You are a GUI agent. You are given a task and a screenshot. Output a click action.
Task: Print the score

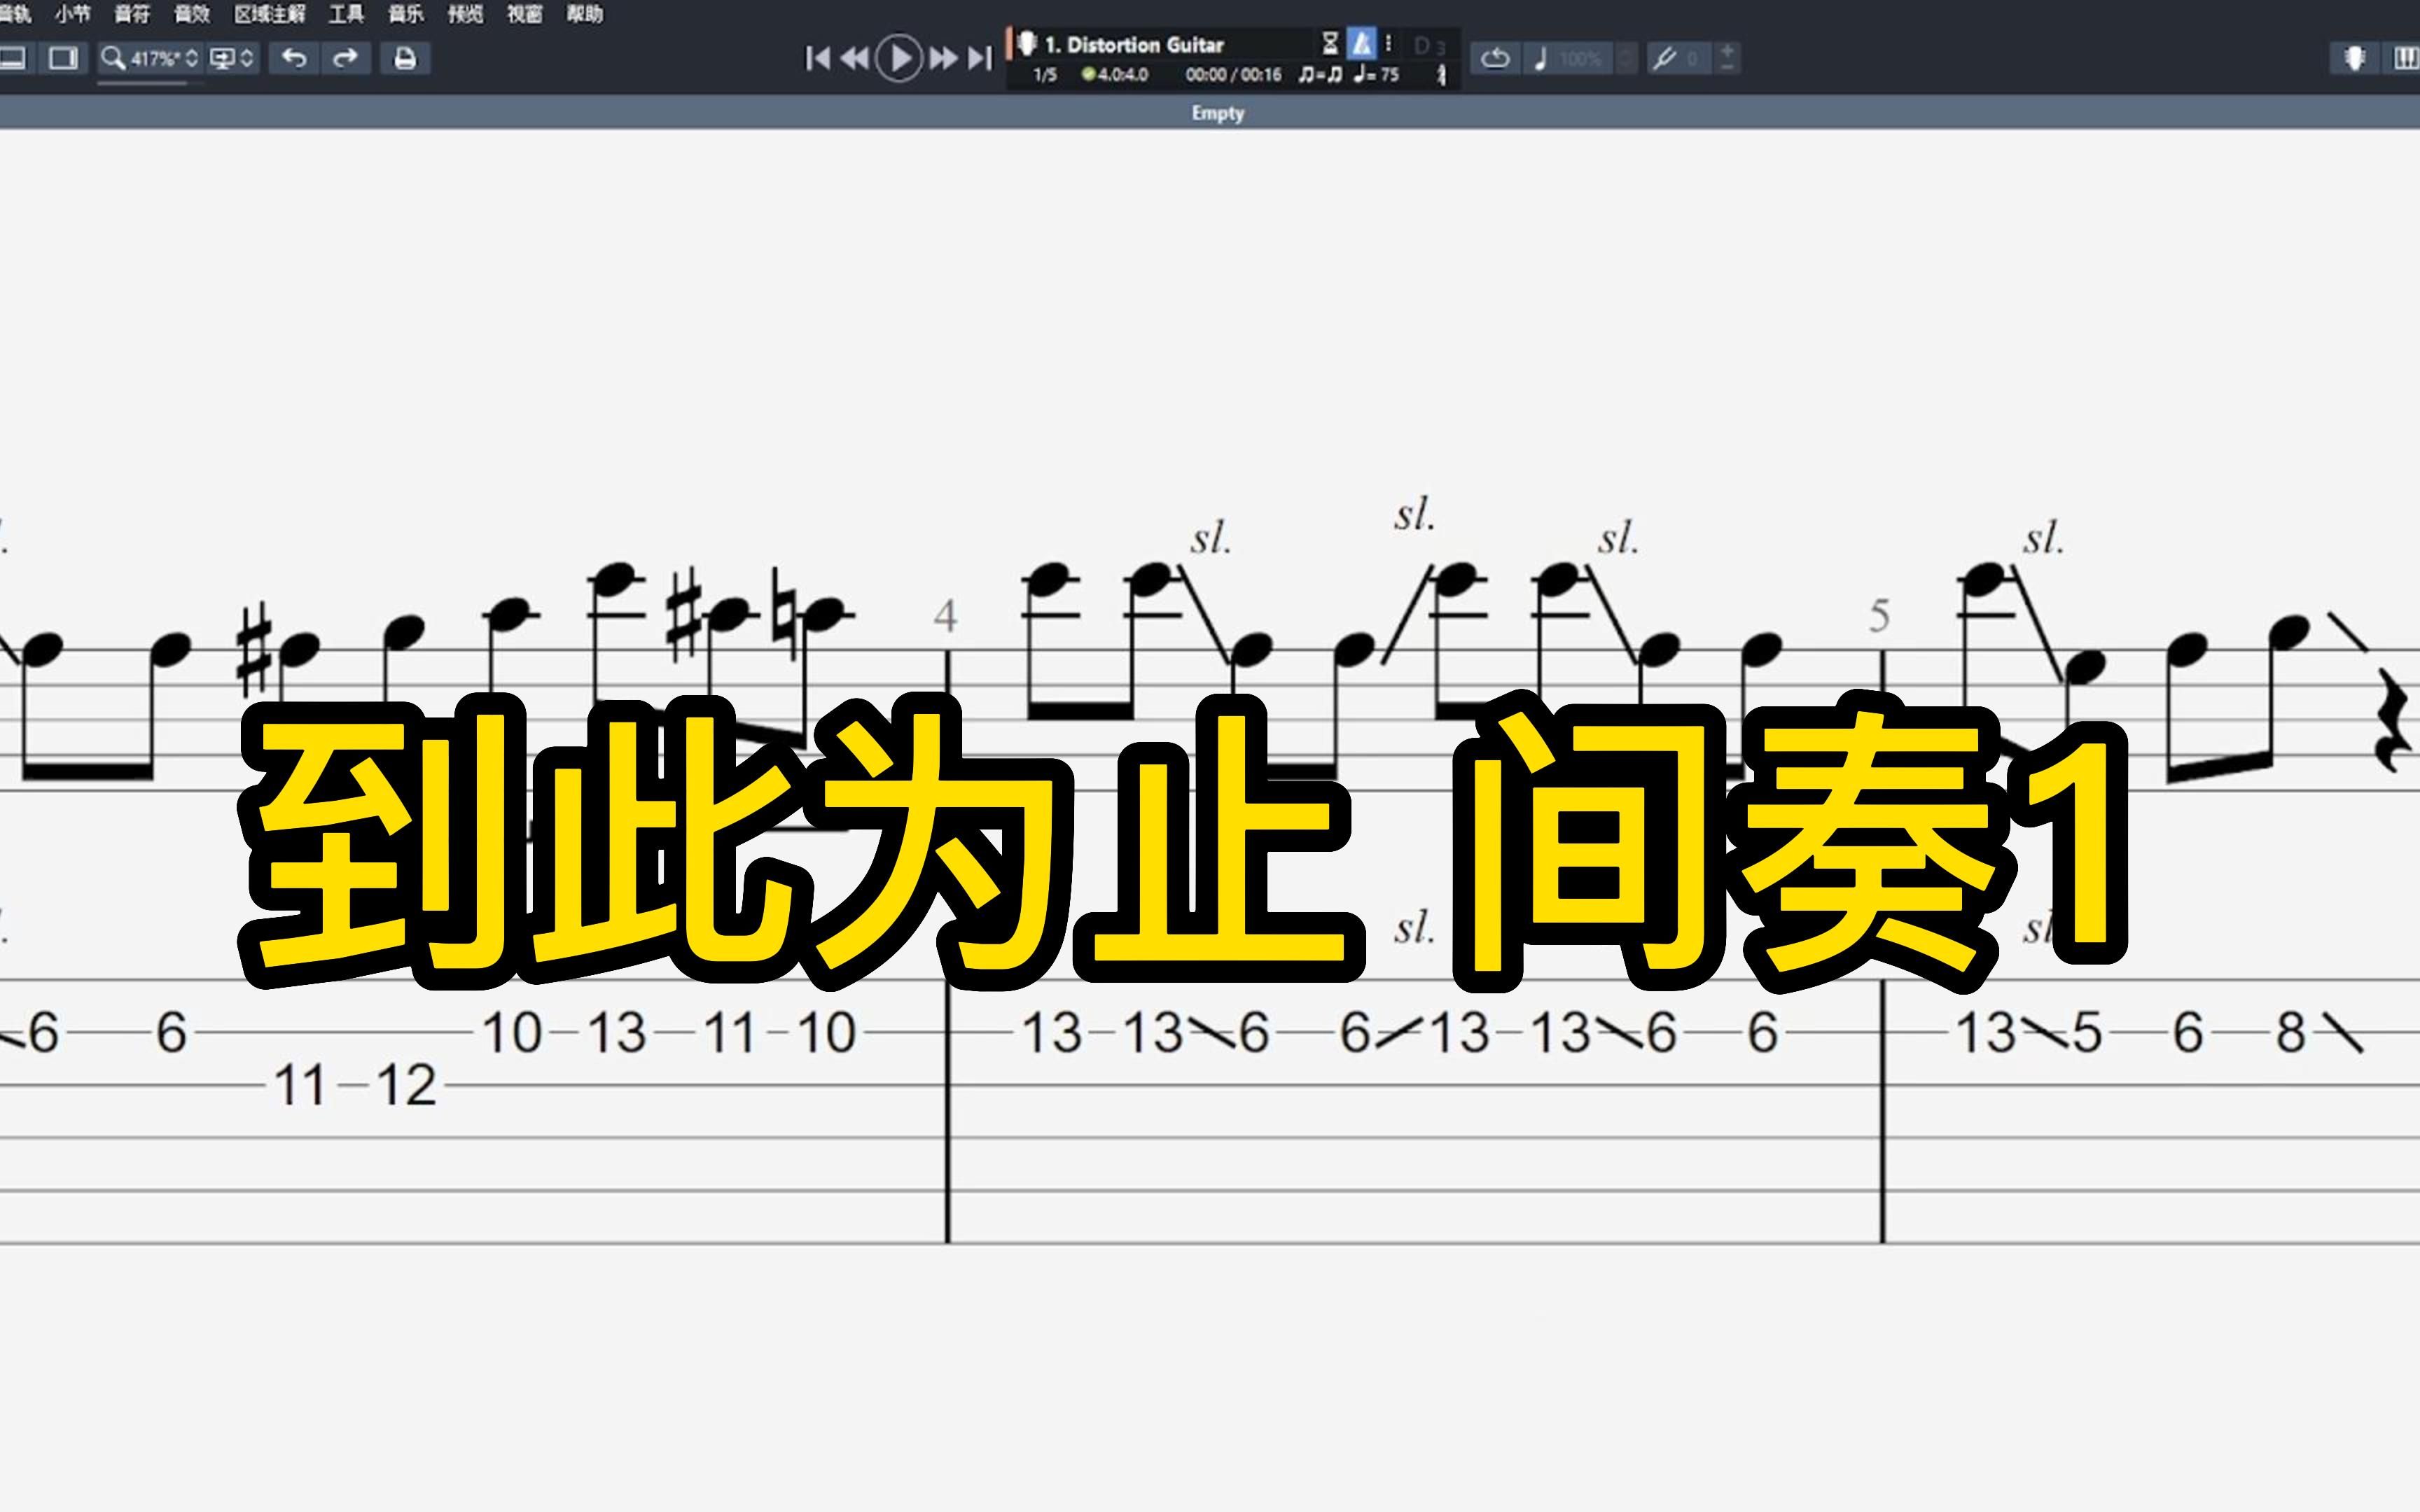click(404, 58)
